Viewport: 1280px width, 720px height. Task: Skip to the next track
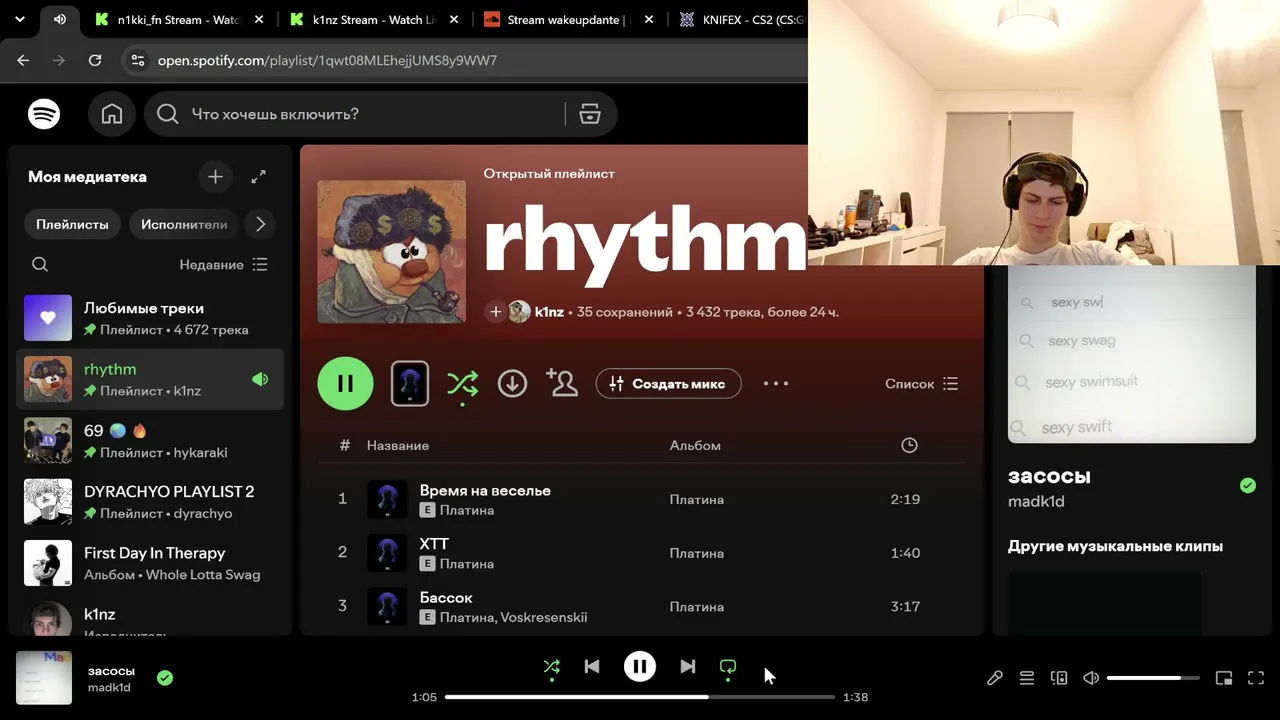(688, 667)
